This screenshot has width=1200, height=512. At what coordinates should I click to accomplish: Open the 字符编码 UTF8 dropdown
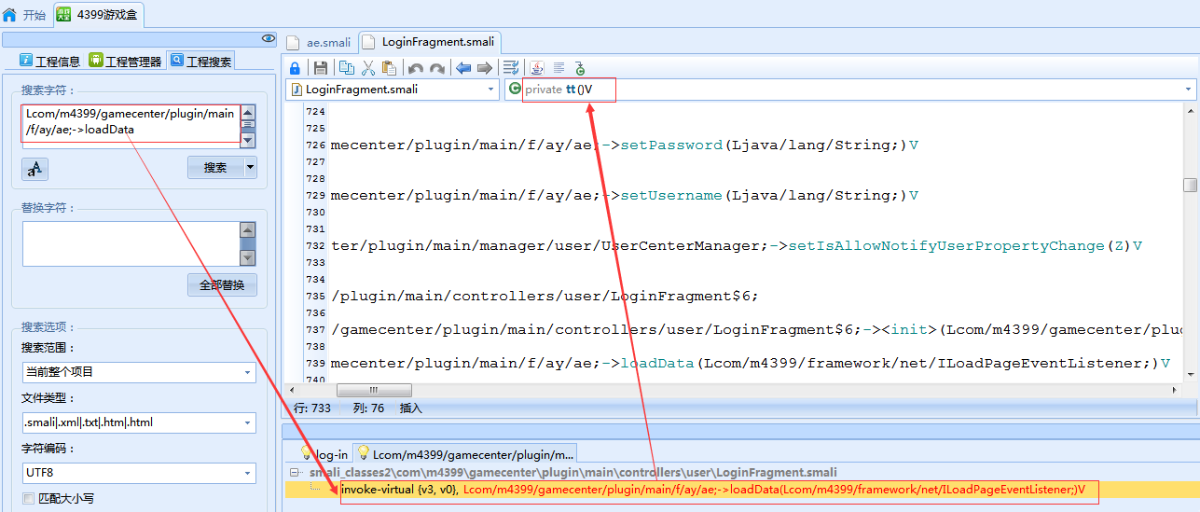[139, 472]
